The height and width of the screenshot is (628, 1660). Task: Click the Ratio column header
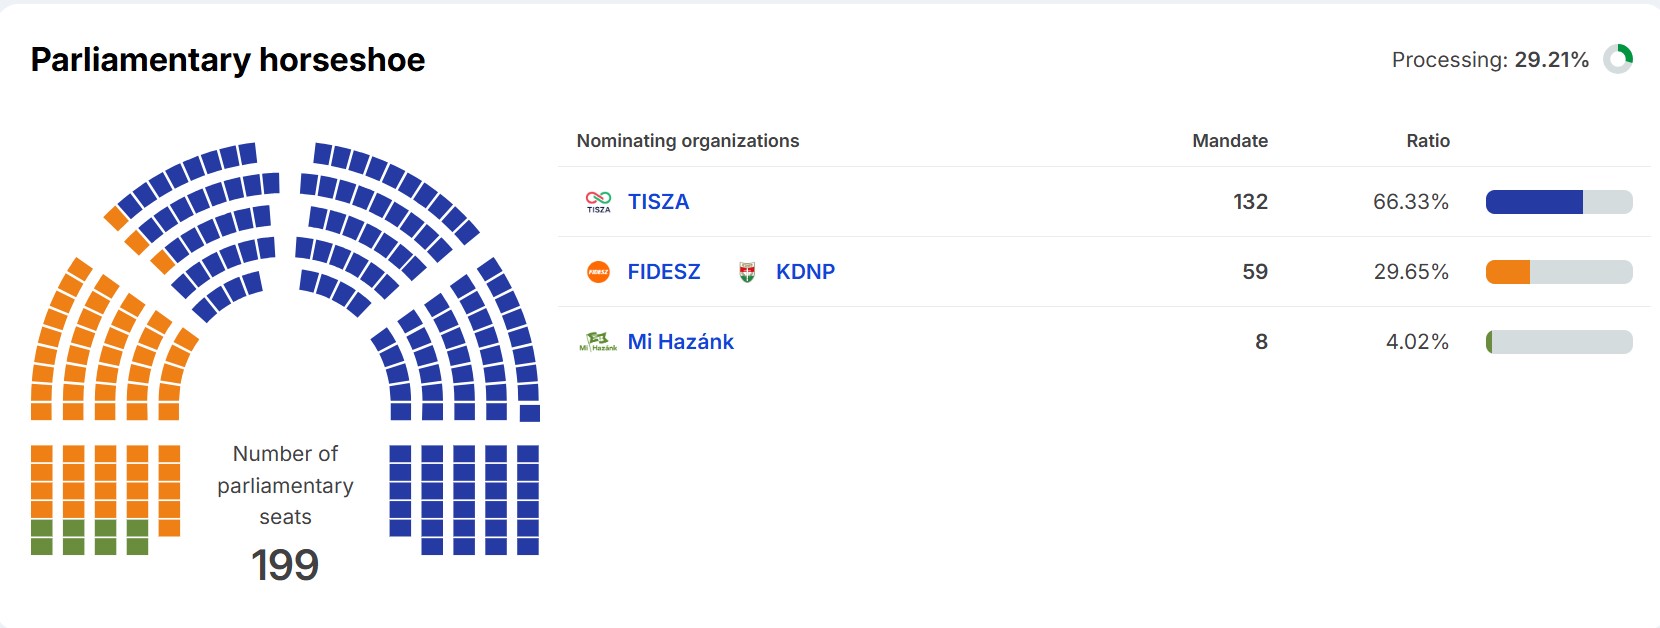point(1427,141)
